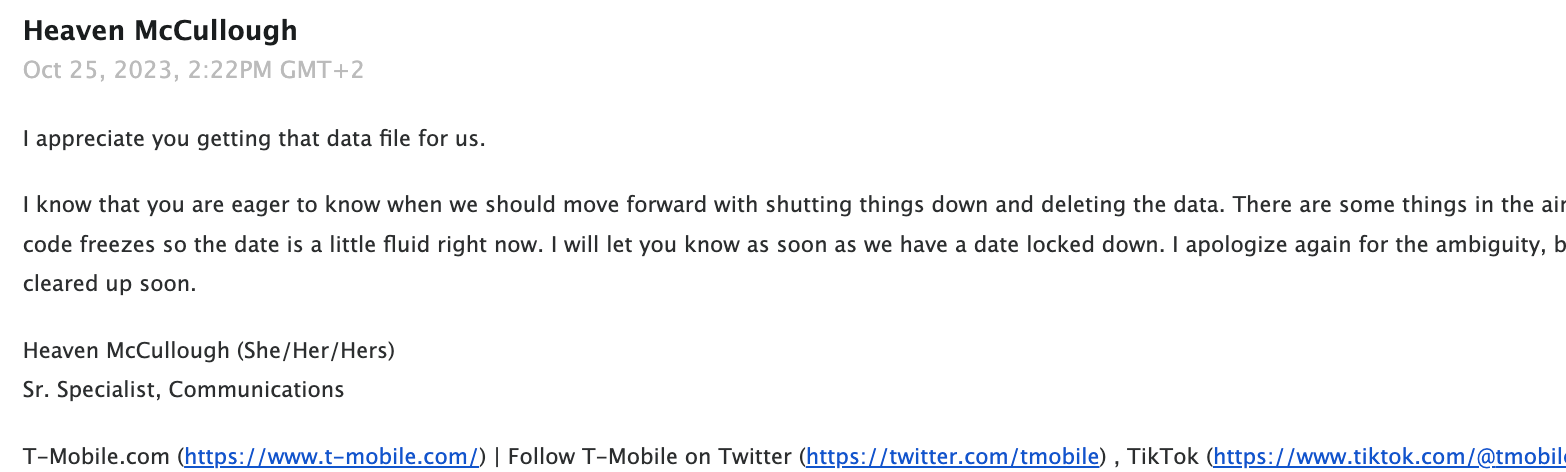Open the tiktok.com/@tmobile link

[1390, 457]
